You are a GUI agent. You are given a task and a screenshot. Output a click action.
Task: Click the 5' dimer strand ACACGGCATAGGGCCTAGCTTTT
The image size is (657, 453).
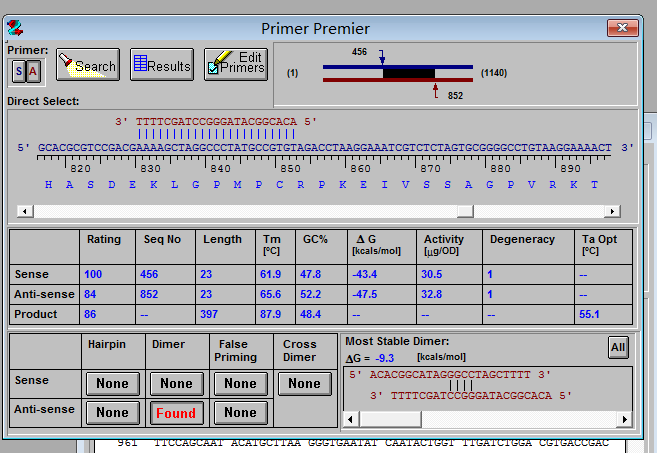(450, 375)
